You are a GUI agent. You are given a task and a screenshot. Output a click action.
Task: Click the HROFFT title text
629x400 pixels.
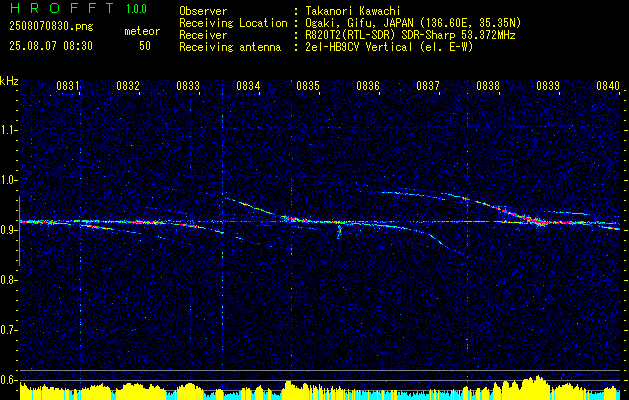pyautogui.click(x=63, y=8)
